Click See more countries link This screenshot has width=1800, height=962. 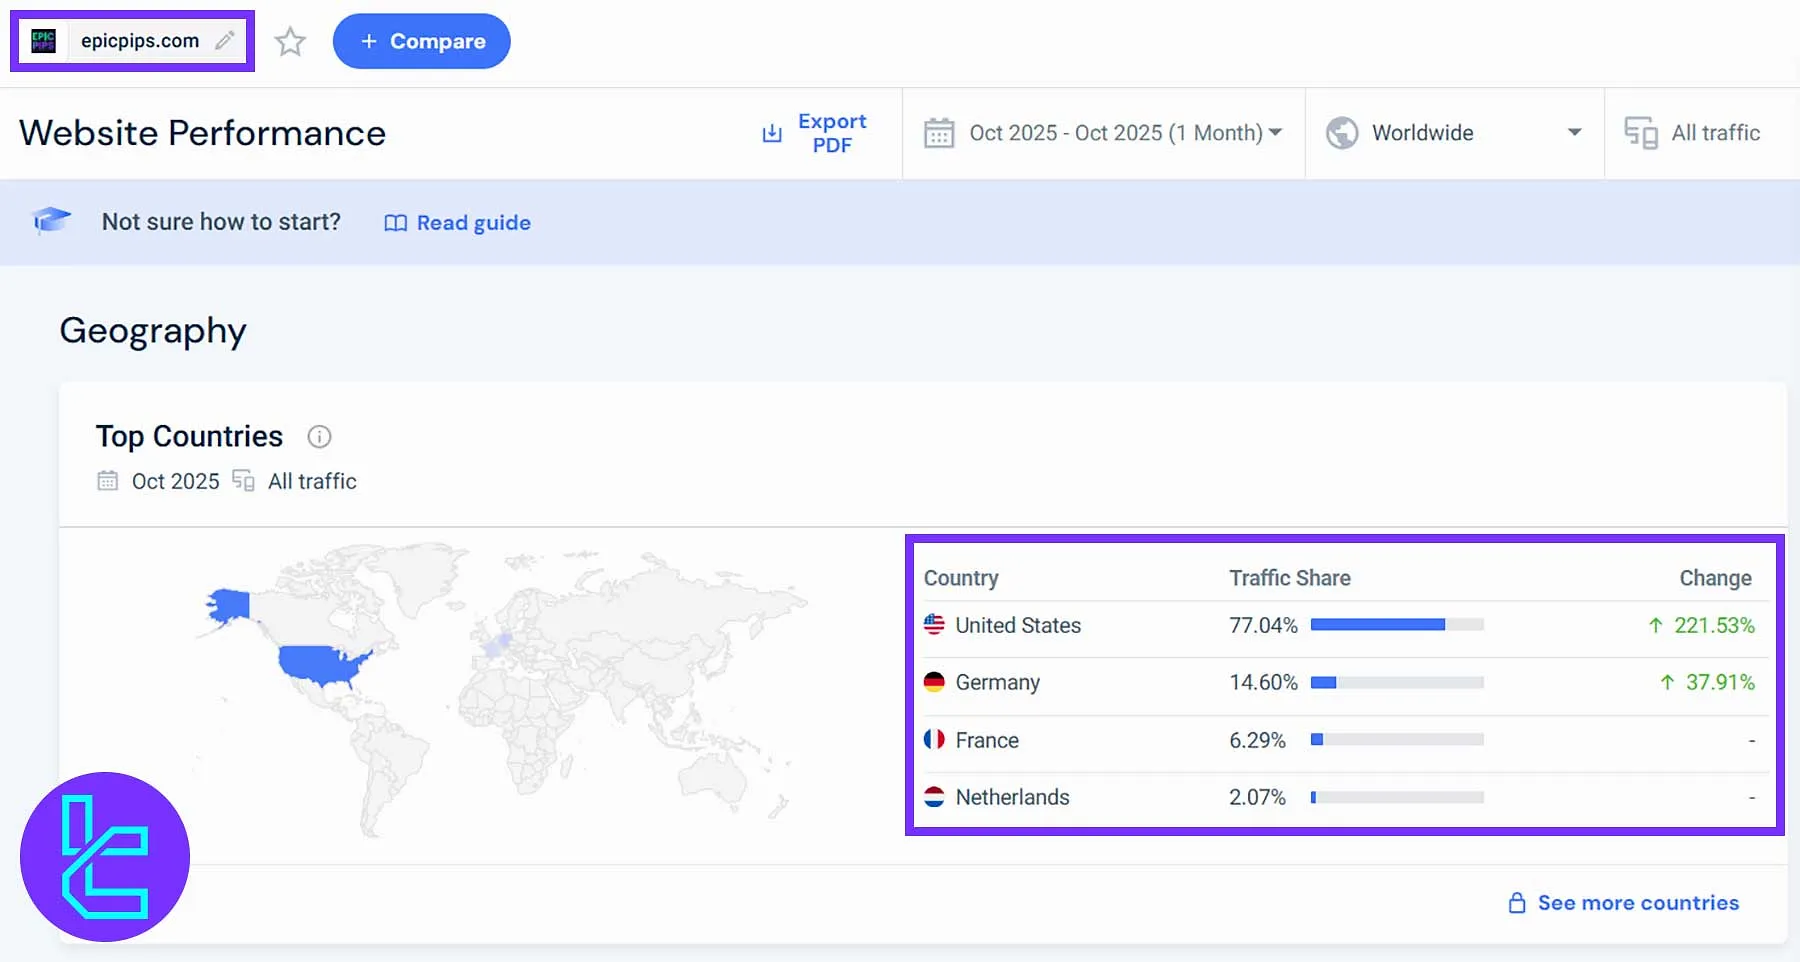(1637, 903)
